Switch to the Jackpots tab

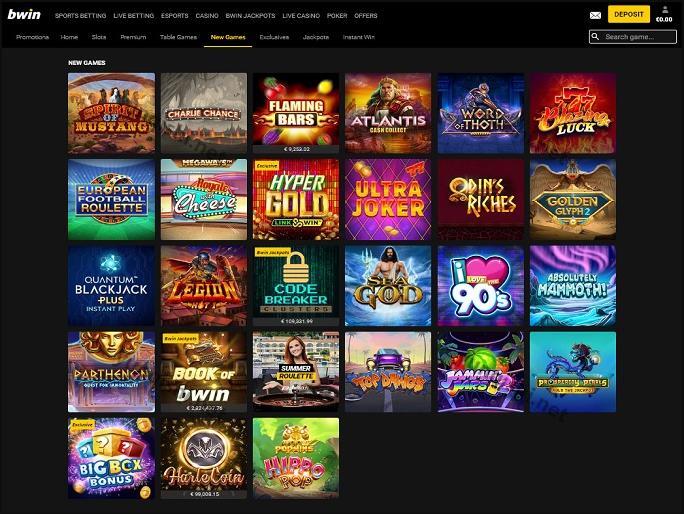point(316,37)
